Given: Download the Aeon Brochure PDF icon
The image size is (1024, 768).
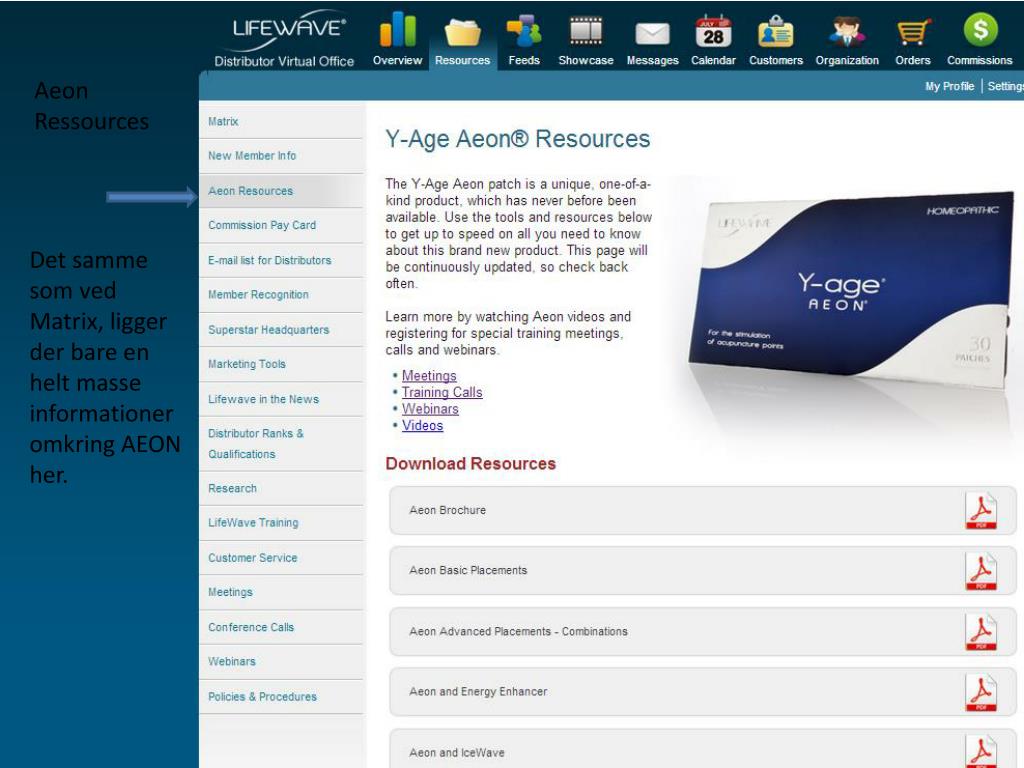Looking at the screenshot, I should [x=981, y=511].
